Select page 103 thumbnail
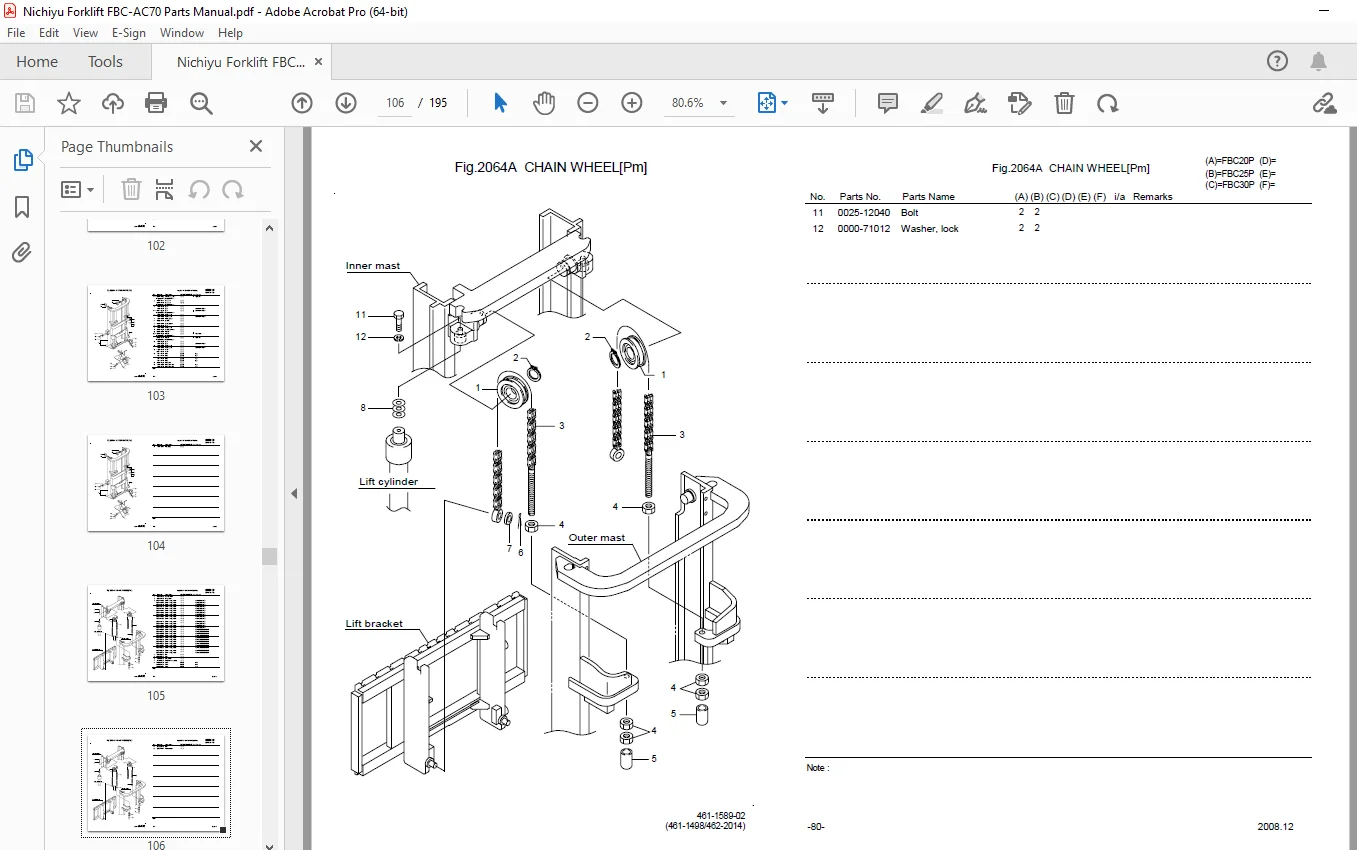 coord(156,333)
